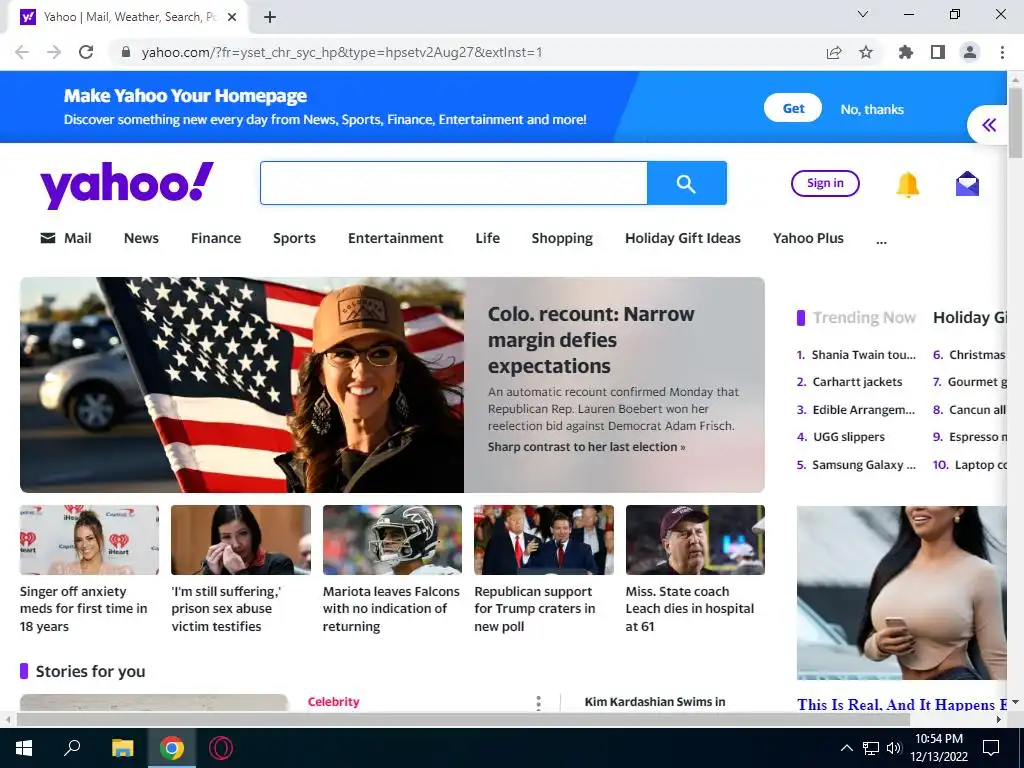The width and height of the screenshot is (1024, 768).
Task: Open the Yahoo Mail envelope icon
Action: coord(967,184)
